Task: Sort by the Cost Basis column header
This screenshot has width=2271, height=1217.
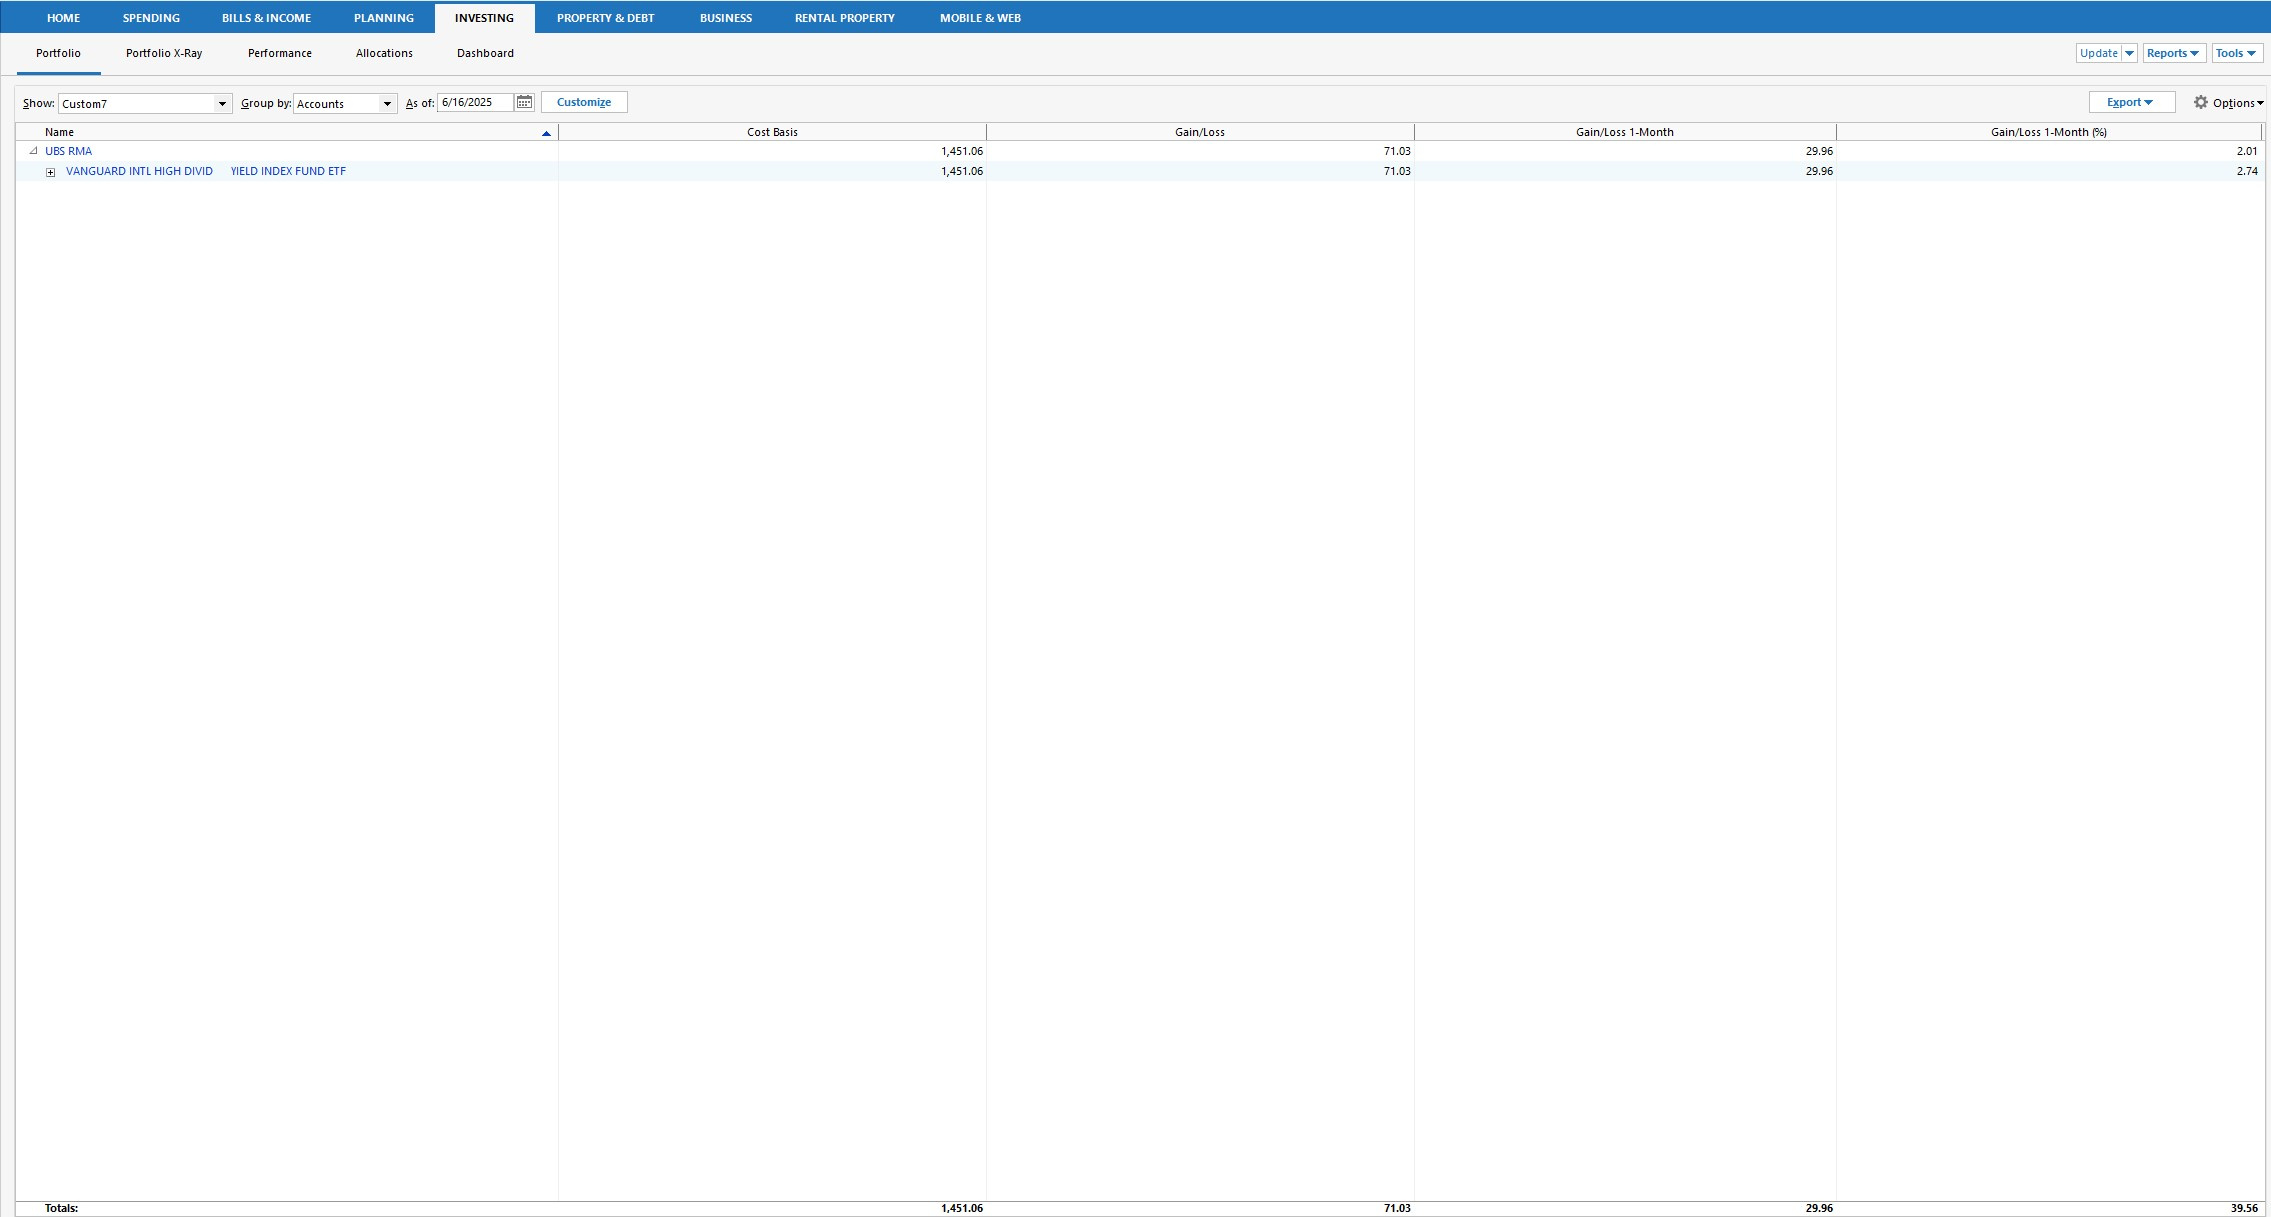Action: (772, 132)
